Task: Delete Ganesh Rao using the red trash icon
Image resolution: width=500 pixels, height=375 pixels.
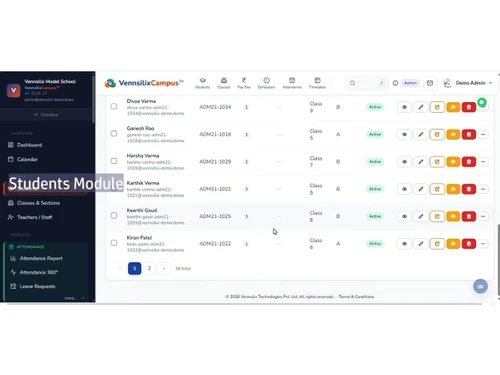Action: 469,134
